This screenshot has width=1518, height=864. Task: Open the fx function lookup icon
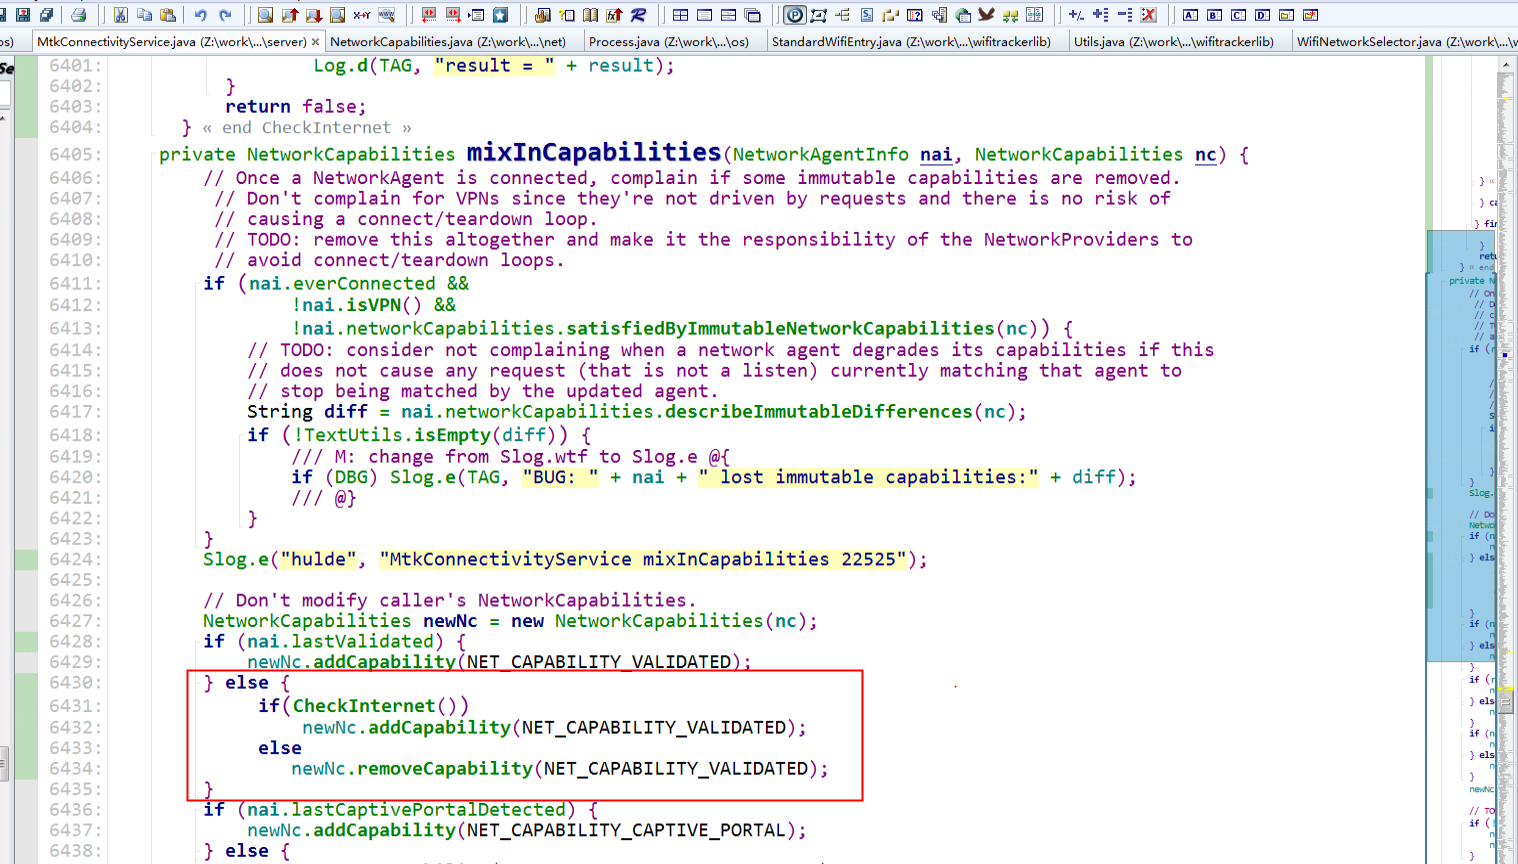(x=614, y=15)
